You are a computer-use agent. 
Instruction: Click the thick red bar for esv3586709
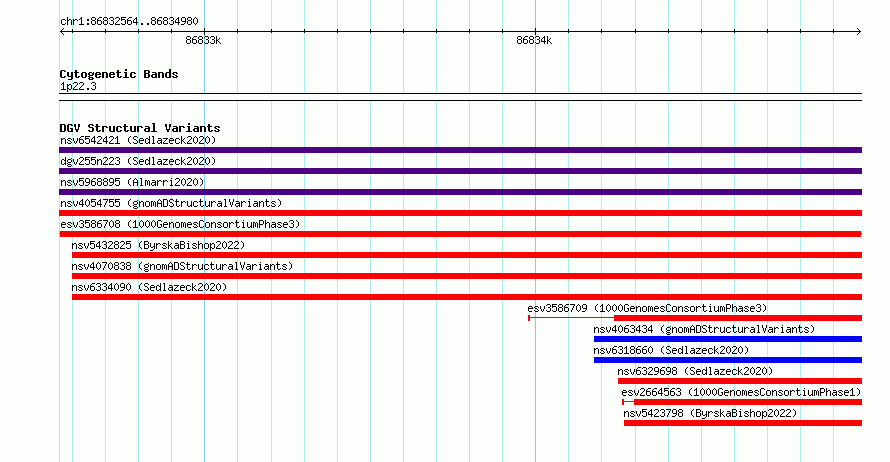pyautogui.click(x=738, y=318)
